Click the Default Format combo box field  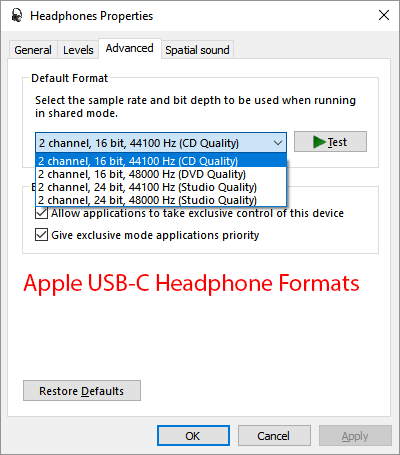click(161, 143)
